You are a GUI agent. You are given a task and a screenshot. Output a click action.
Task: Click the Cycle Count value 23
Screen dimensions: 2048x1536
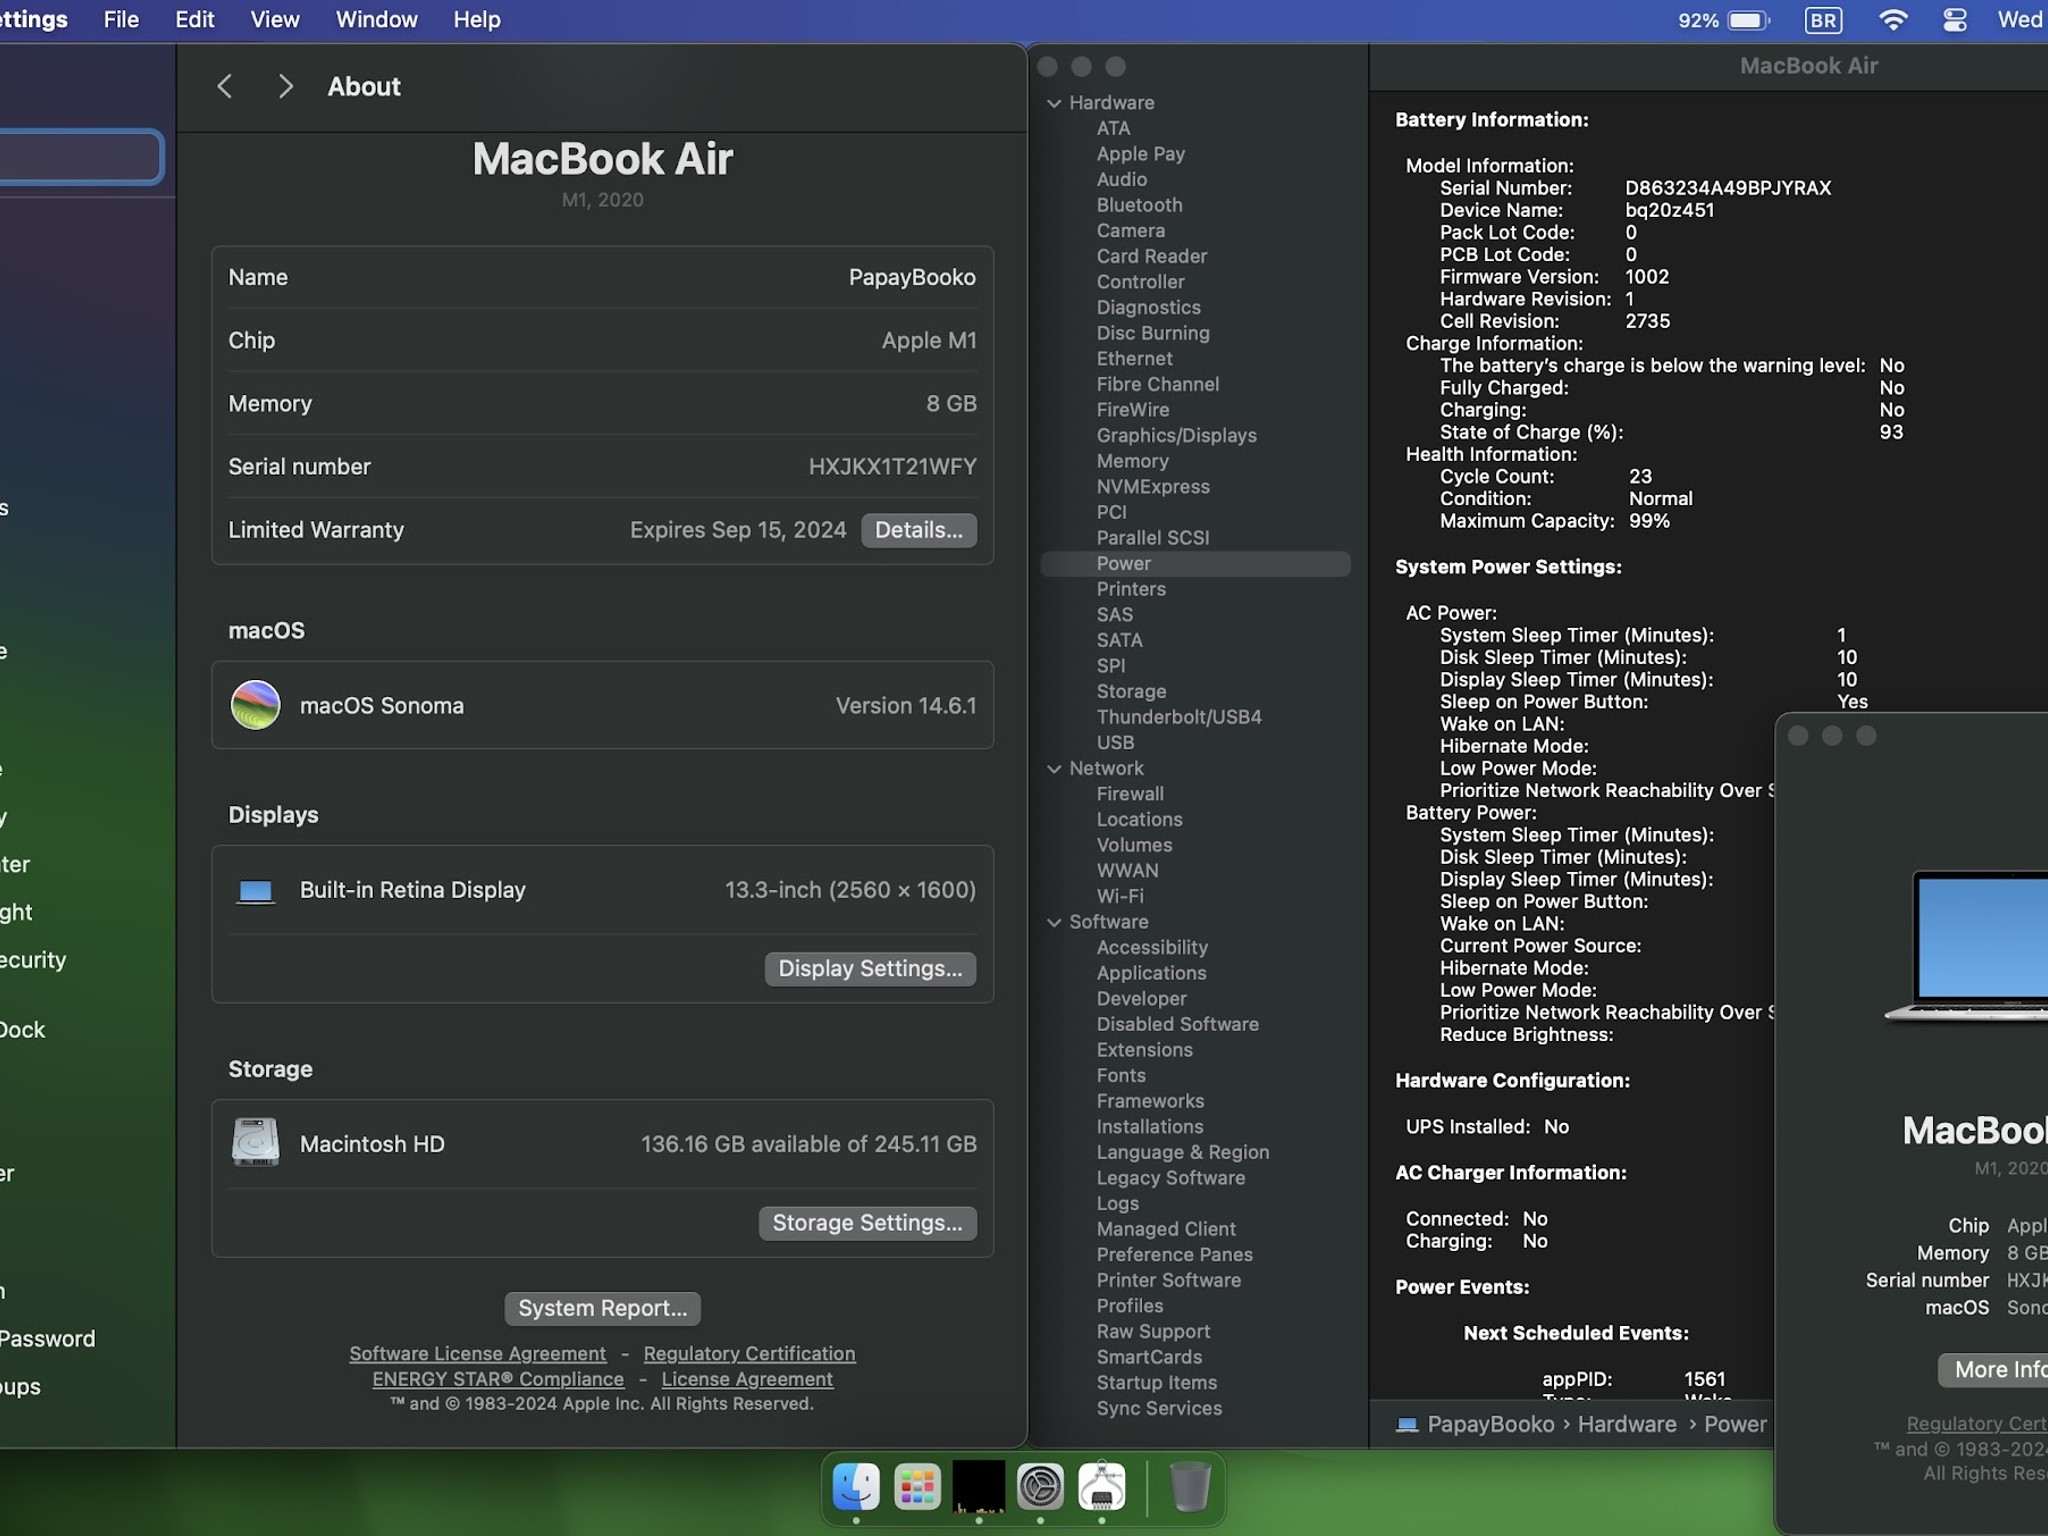pyautogui.click(x=1640, y=477)
